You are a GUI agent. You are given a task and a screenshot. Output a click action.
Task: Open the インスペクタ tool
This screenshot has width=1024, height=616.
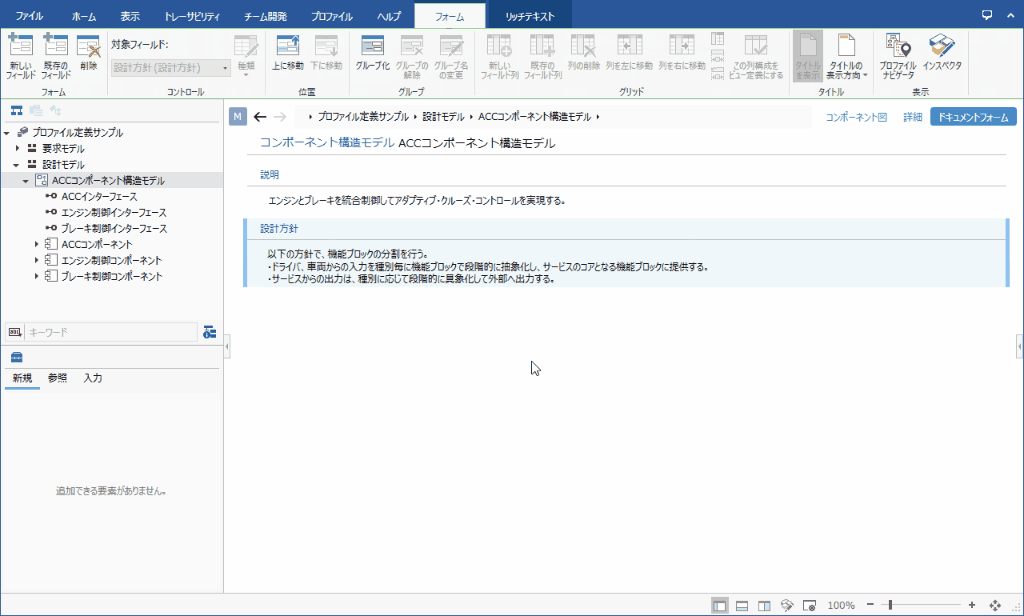[x=941, y=52]
